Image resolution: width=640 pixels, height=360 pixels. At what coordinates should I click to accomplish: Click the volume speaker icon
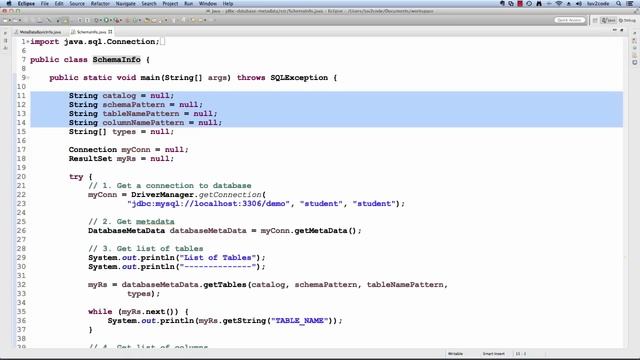tap(578, 4)
